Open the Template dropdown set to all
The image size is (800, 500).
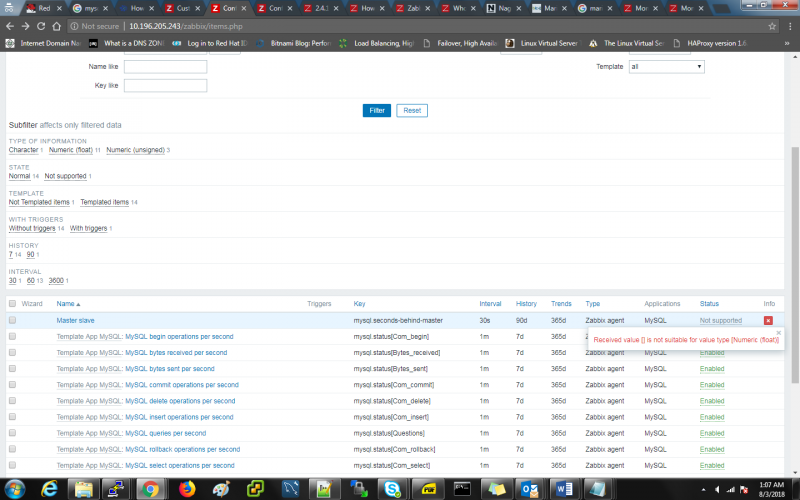point(666,66)
